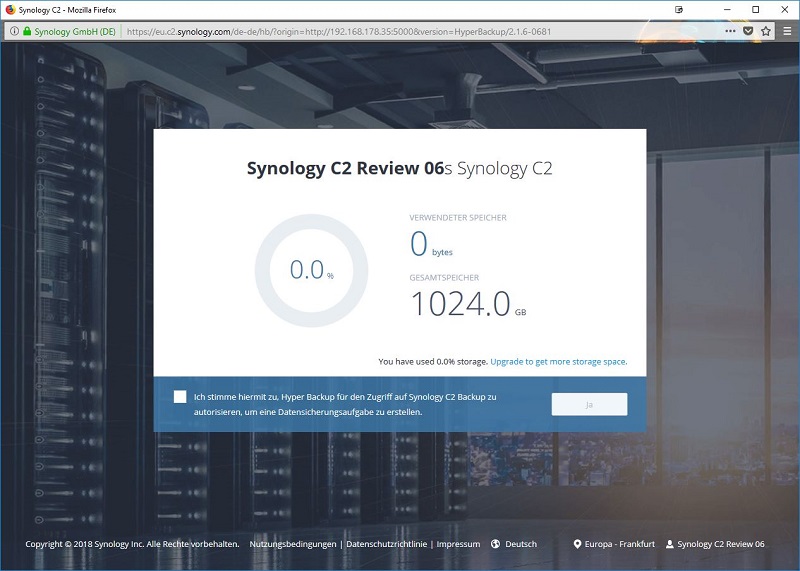Click the icon left of the minimize button
Viewport: 800px width, 571px height.
(x=679, y=10)
